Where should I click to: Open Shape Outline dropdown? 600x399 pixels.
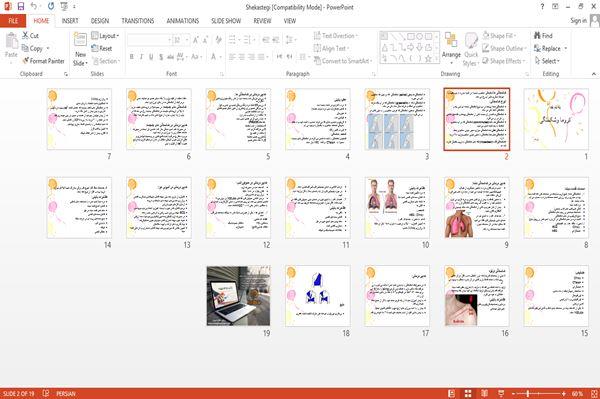(505, 48)
